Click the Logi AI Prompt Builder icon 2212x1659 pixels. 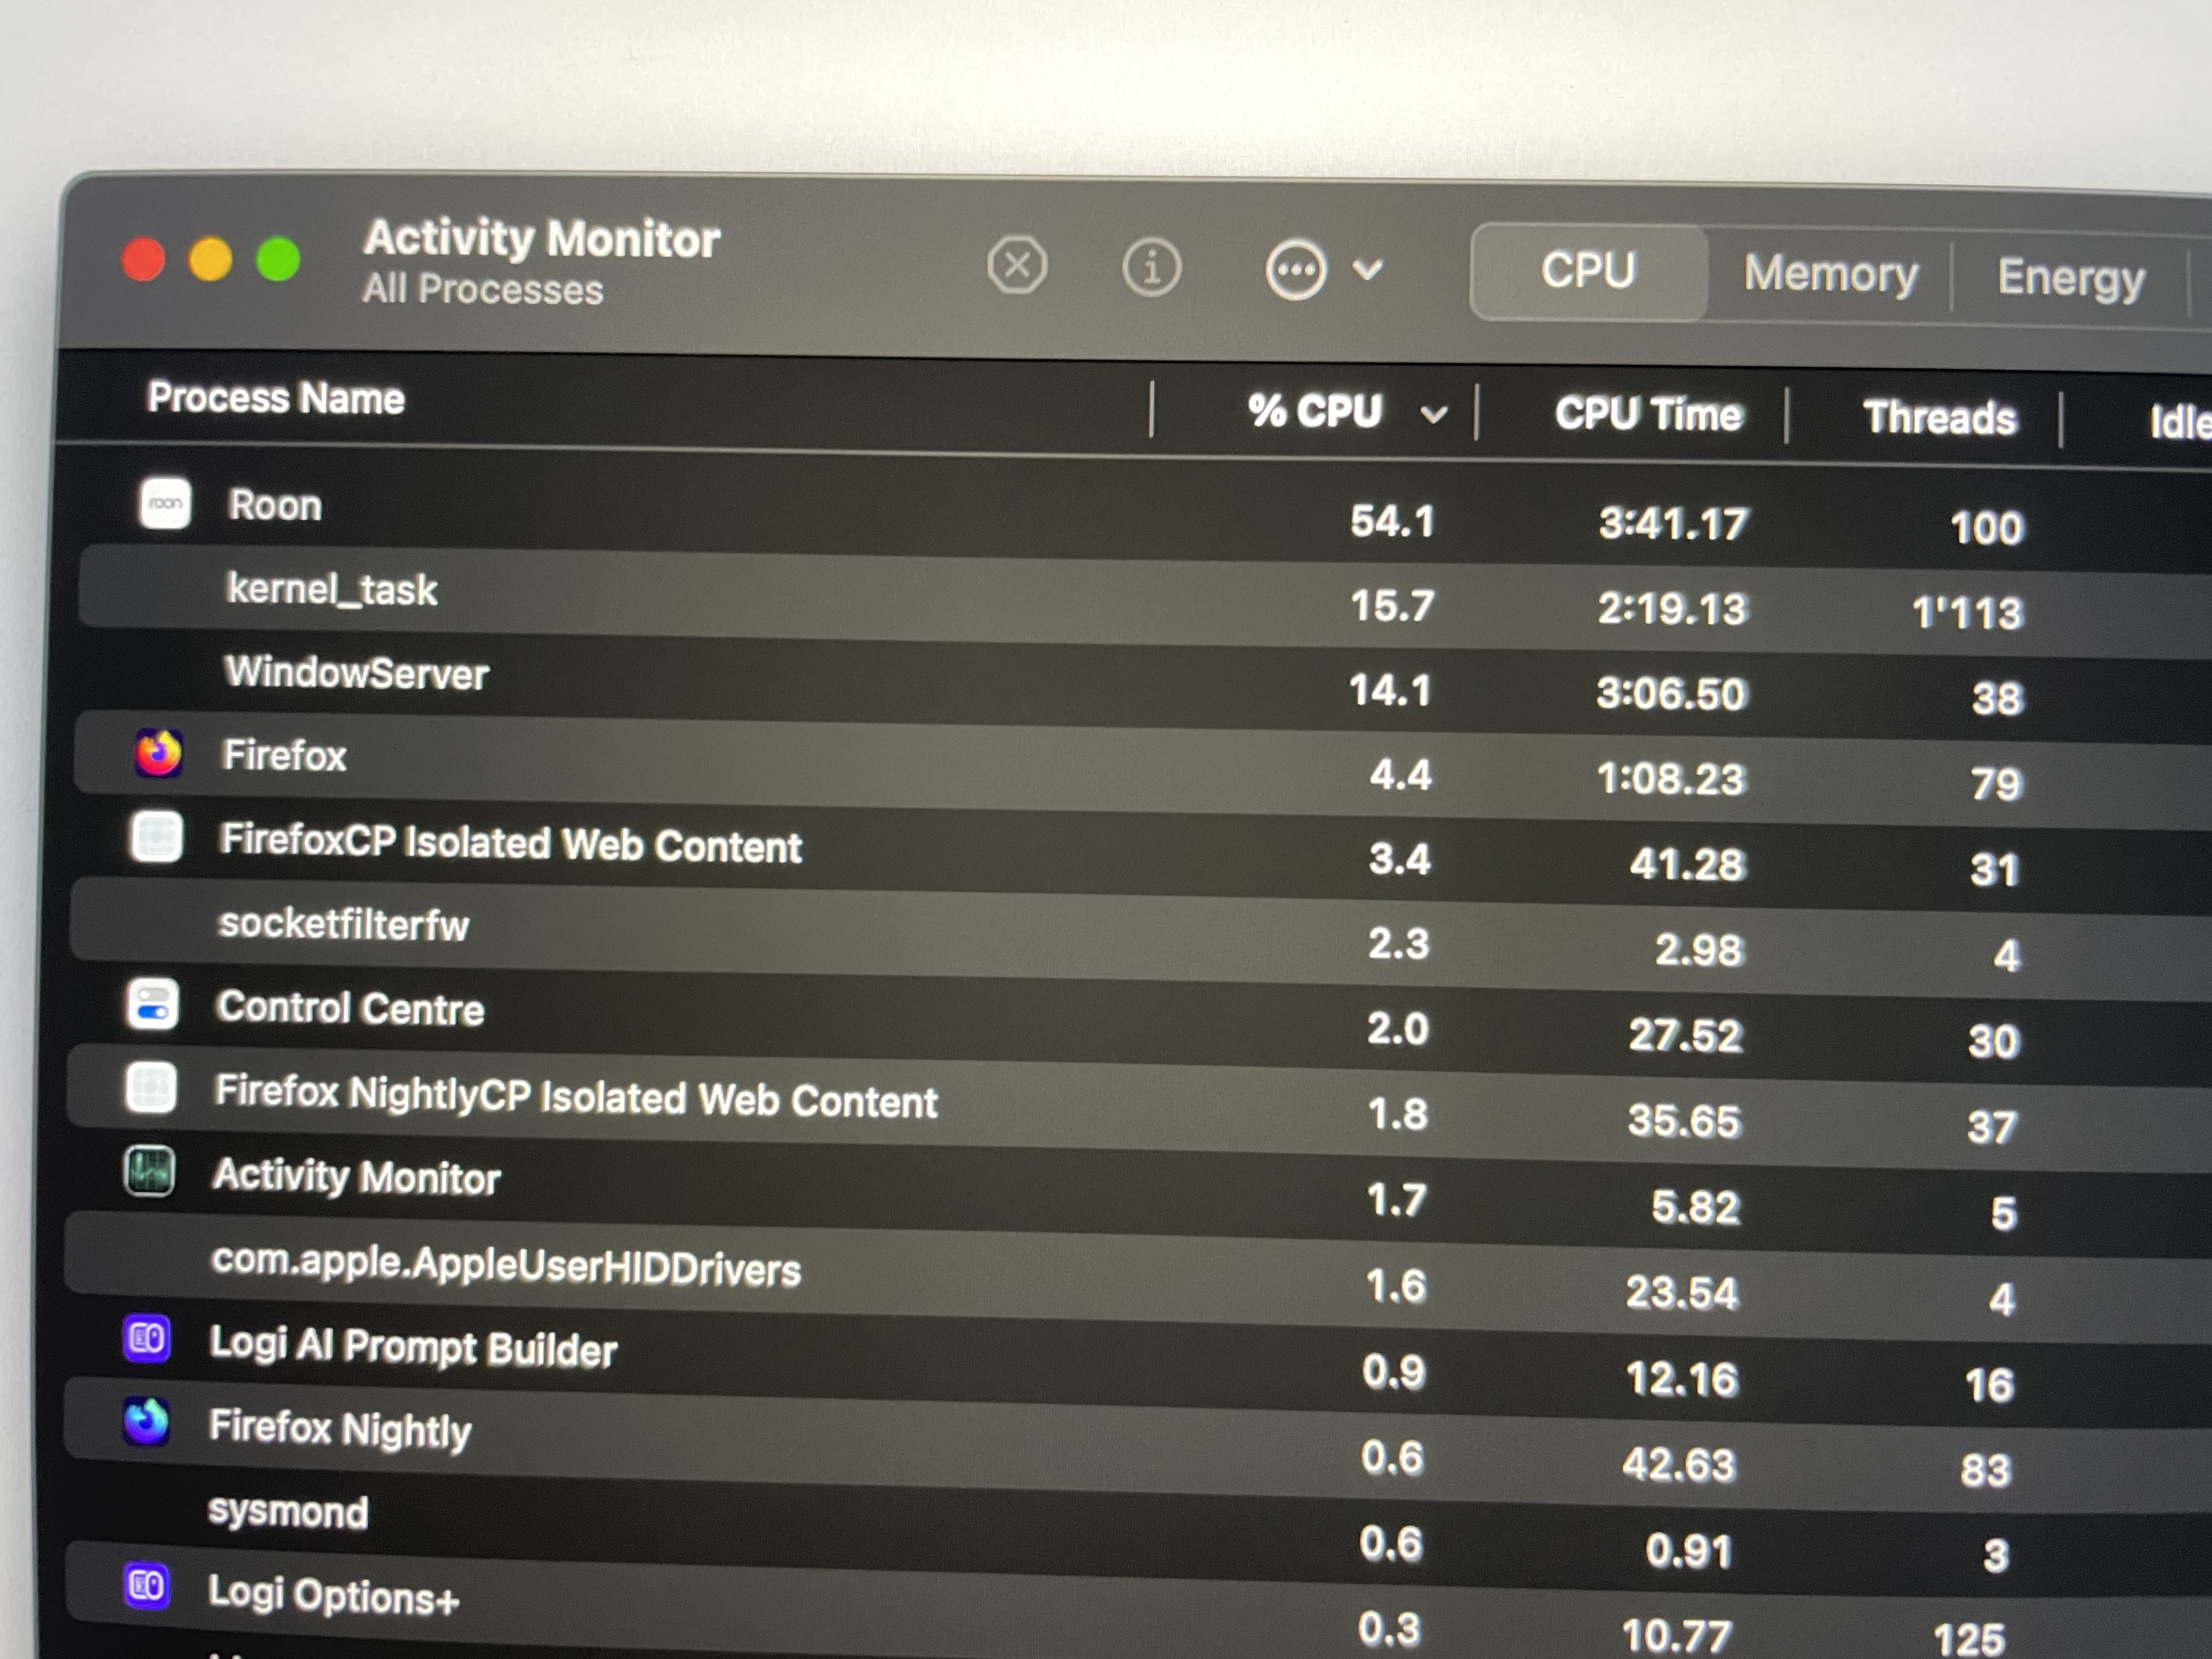(x=147, y=1338)
